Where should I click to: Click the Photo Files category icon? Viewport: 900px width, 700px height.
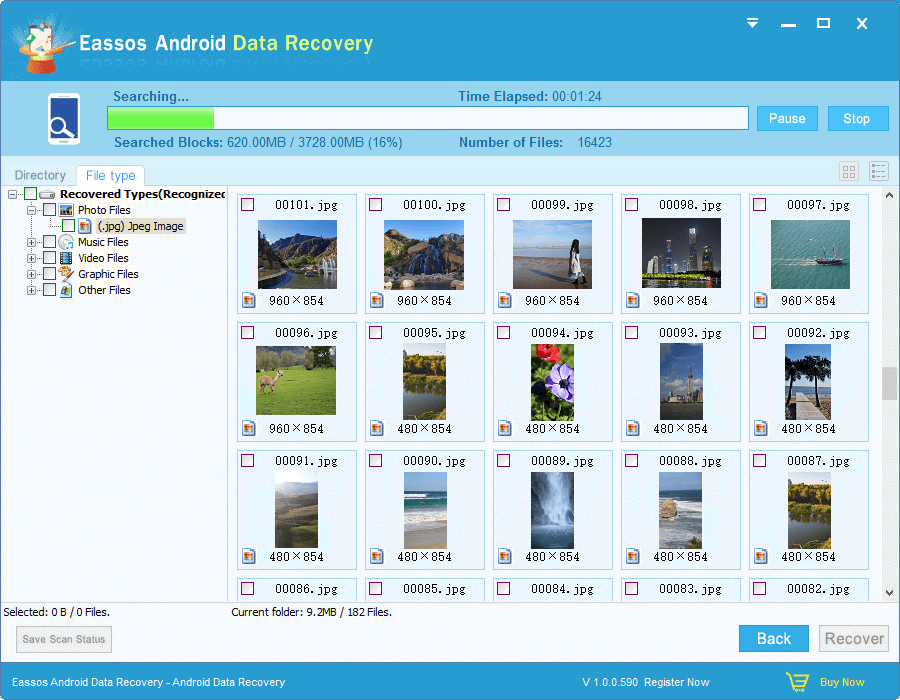(x=67, y=210)
